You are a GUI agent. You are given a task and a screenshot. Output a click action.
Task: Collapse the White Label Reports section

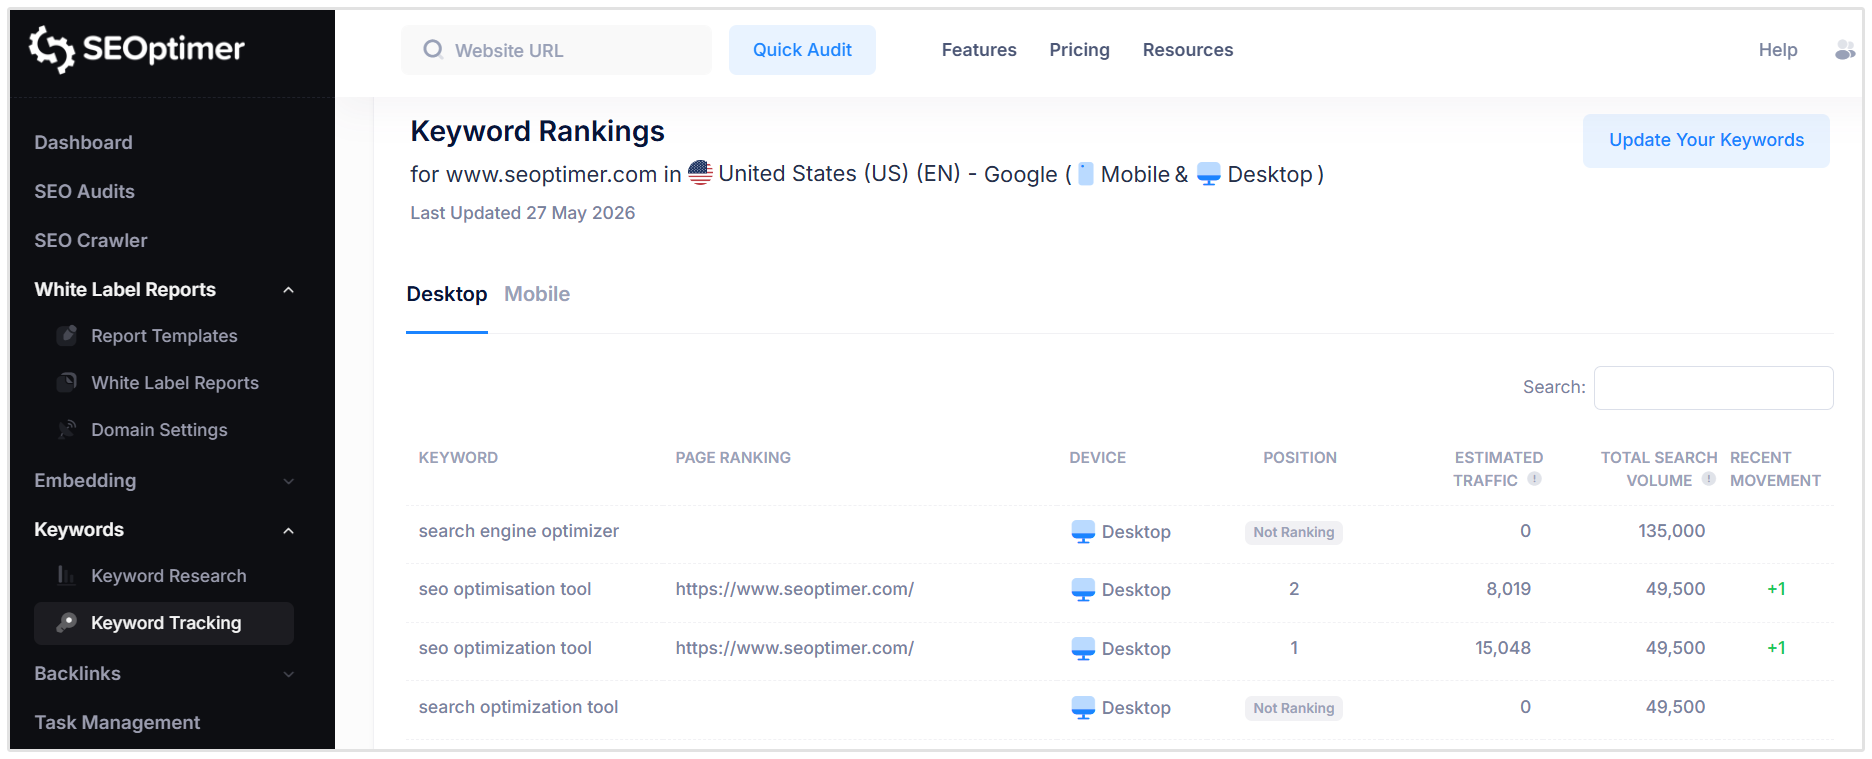pyautogui.click(x=288, y=290)
